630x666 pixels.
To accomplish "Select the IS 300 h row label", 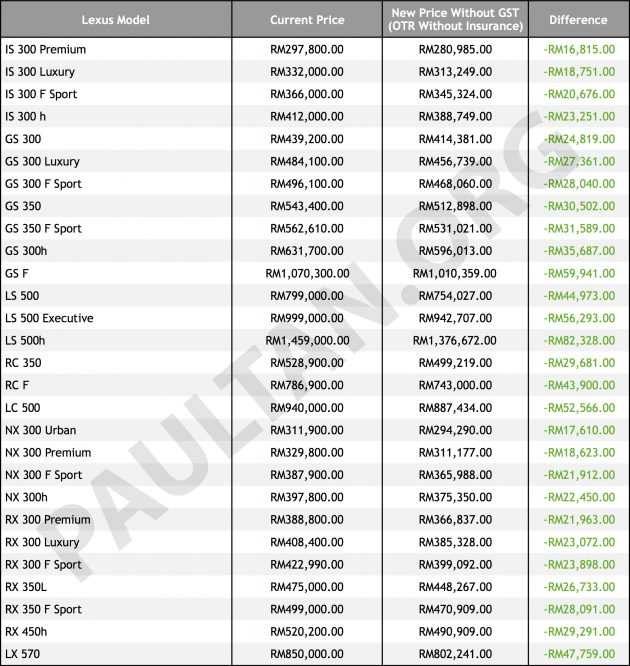I will [25, 117].
